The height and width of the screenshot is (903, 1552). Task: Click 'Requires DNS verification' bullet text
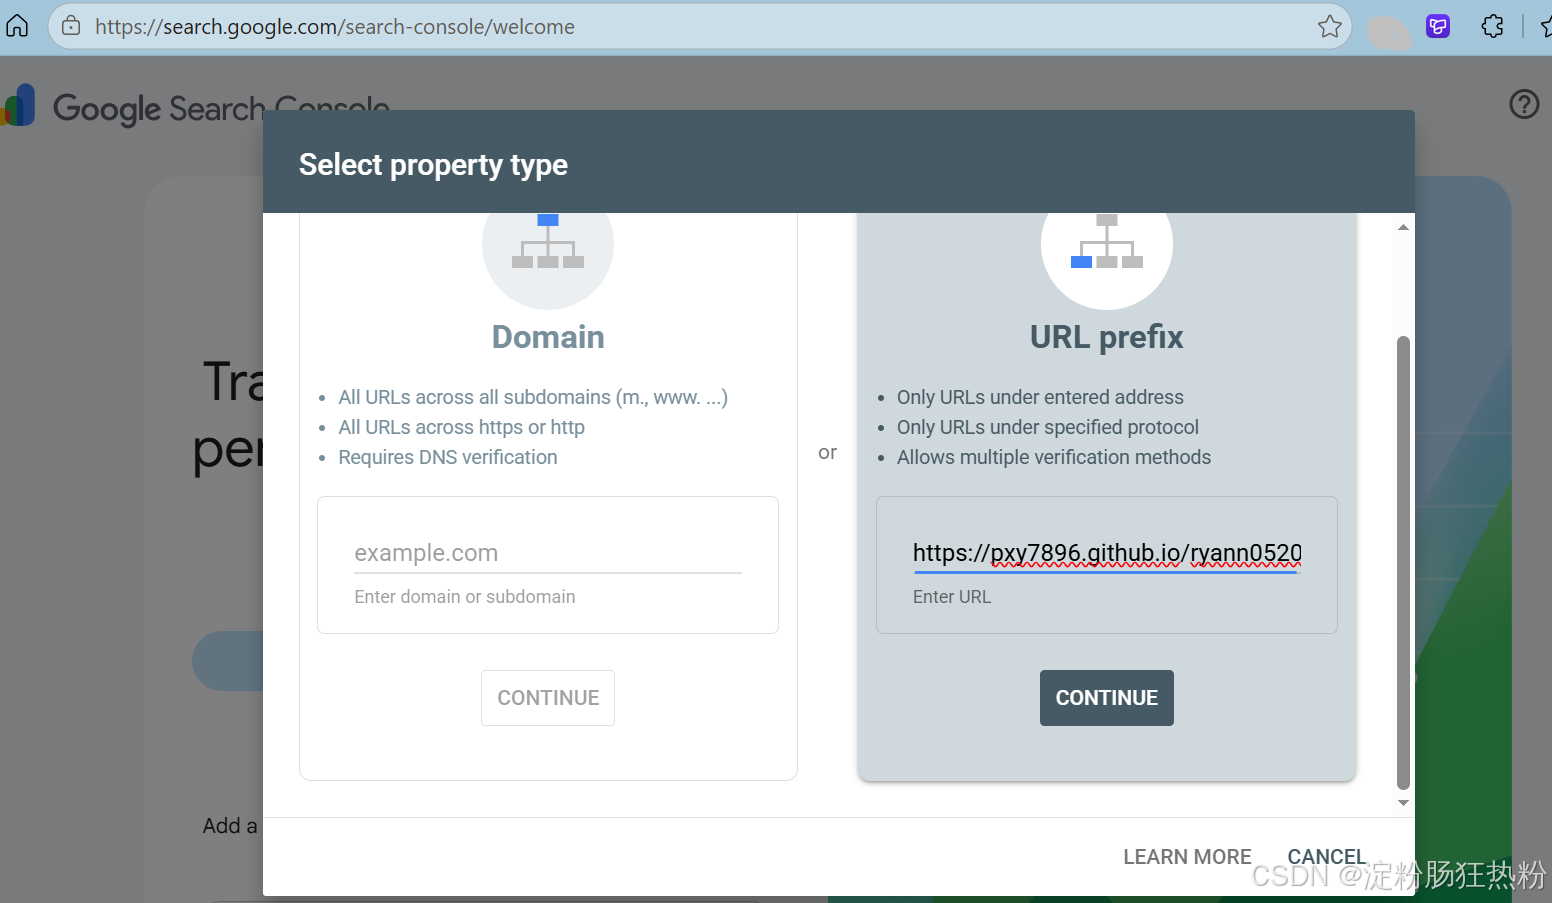click(447, 457)
